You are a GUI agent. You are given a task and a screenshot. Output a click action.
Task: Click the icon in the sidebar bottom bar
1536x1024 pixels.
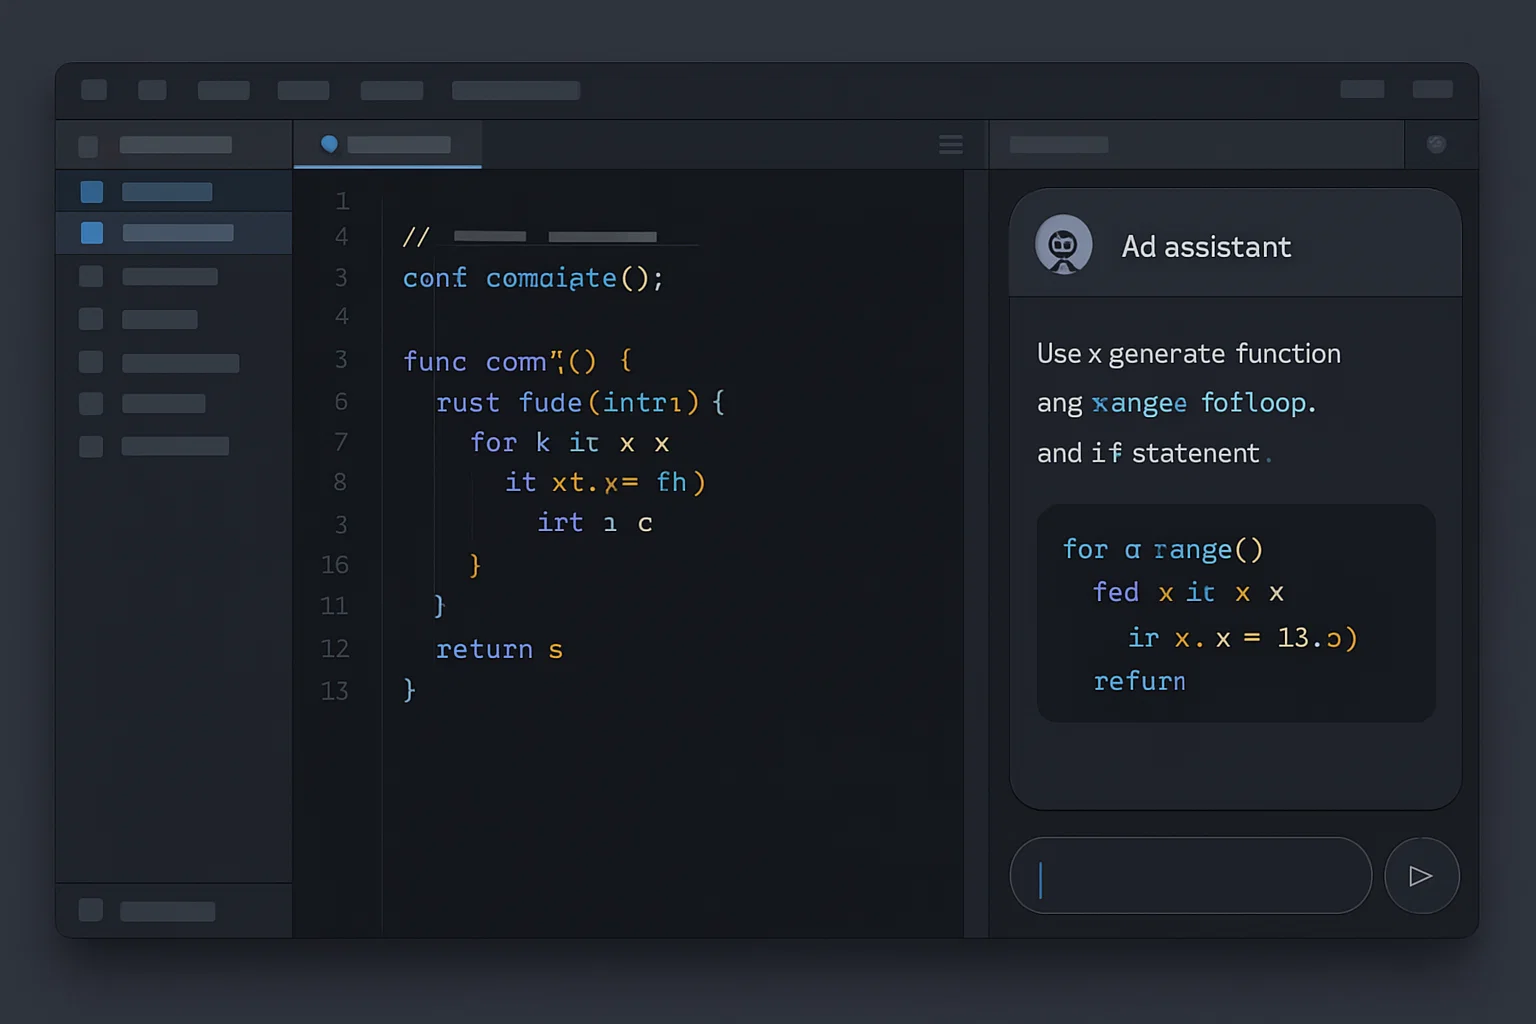pos(91,910)
